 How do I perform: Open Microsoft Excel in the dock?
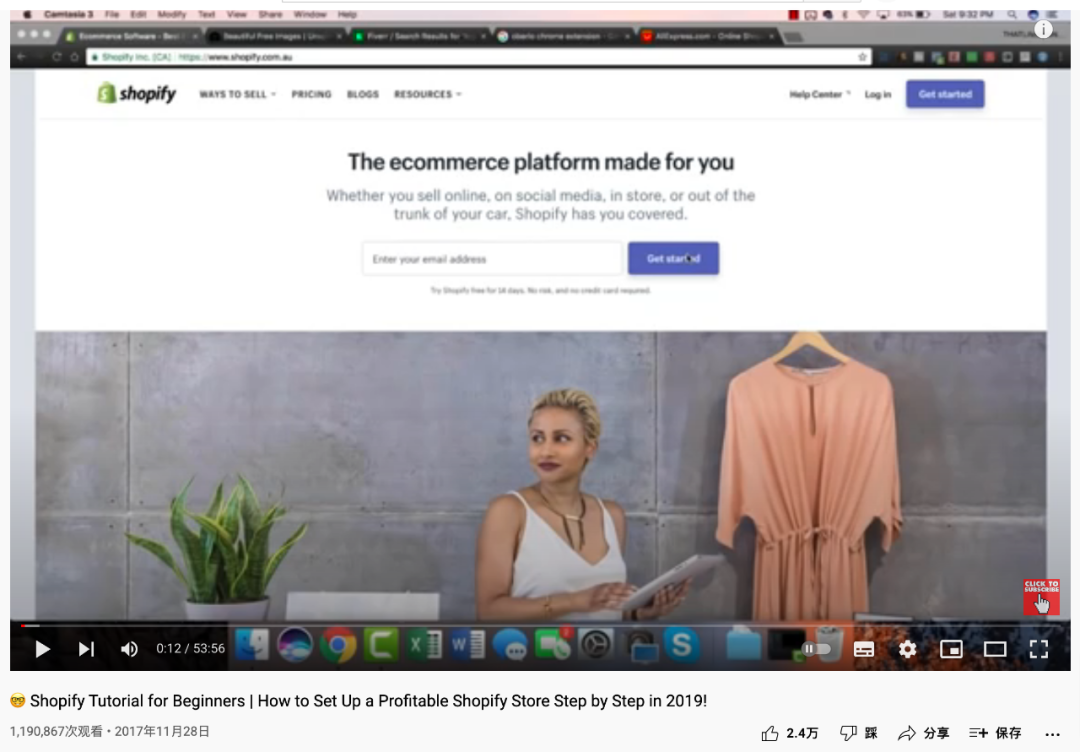(424, 645)
